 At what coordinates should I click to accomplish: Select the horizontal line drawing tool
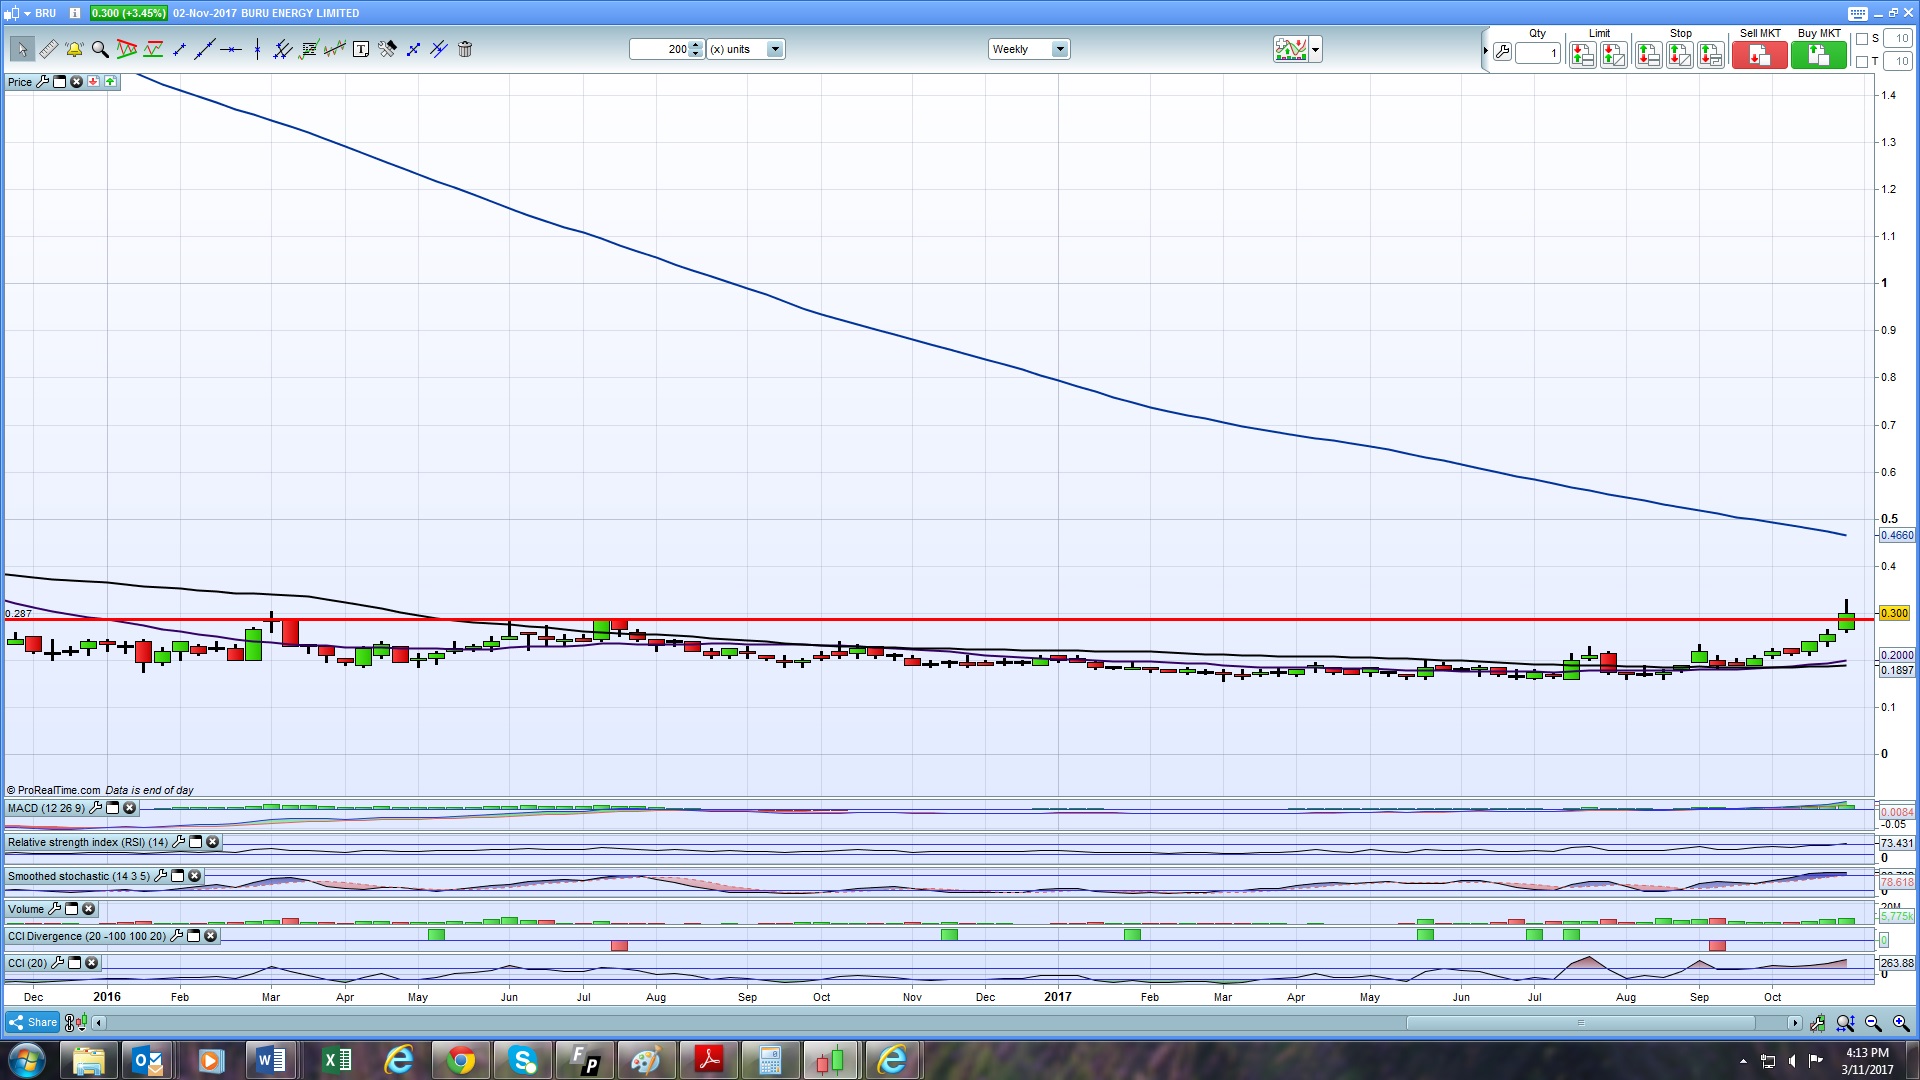point(231,49)
